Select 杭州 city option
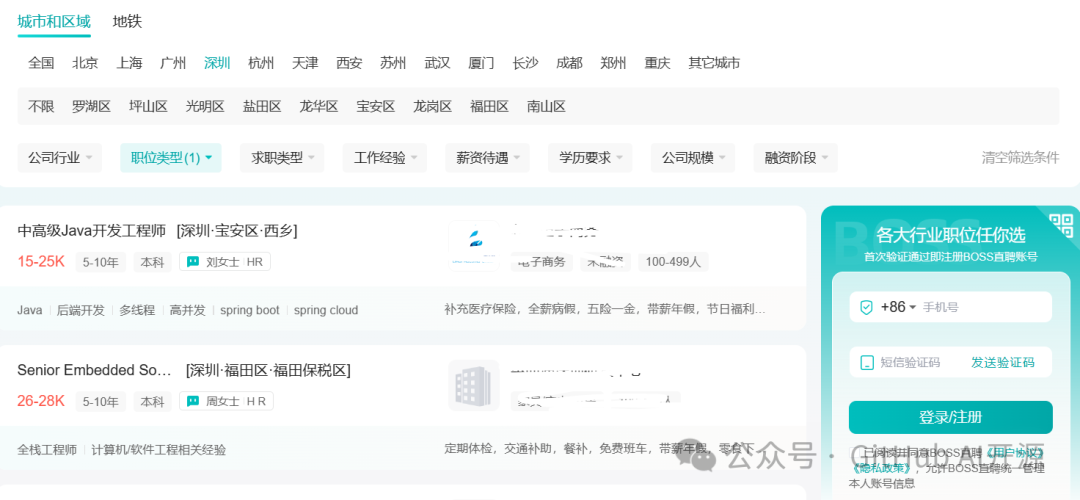Image resolution: width=1080 pixels, height=500 pixels. (x=261, y=63)
